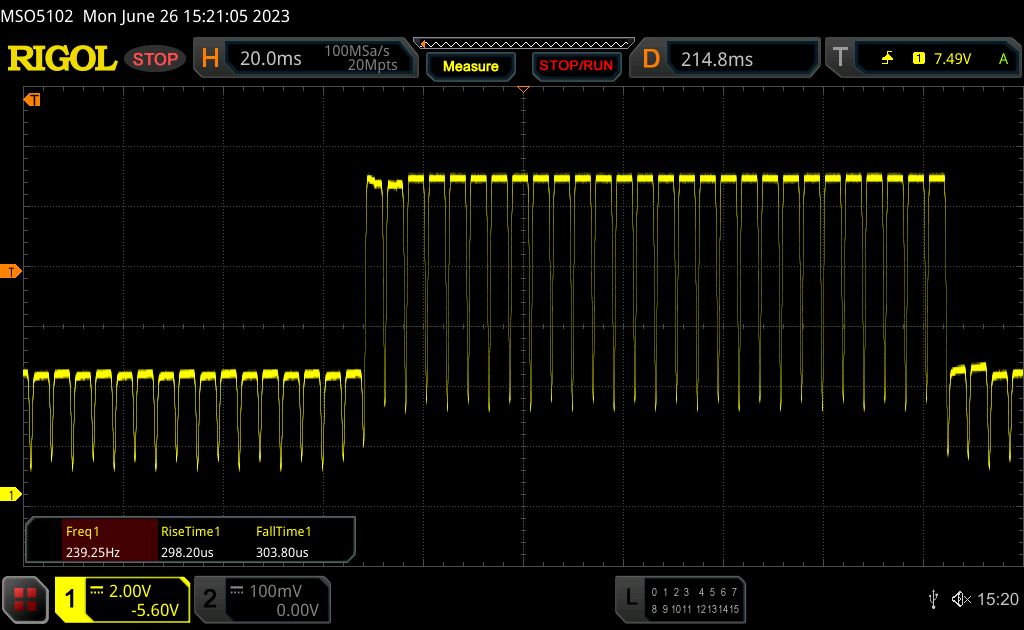Click the 15:20 clock display
The image size is (1024, 630).
(x=997, y=599)
